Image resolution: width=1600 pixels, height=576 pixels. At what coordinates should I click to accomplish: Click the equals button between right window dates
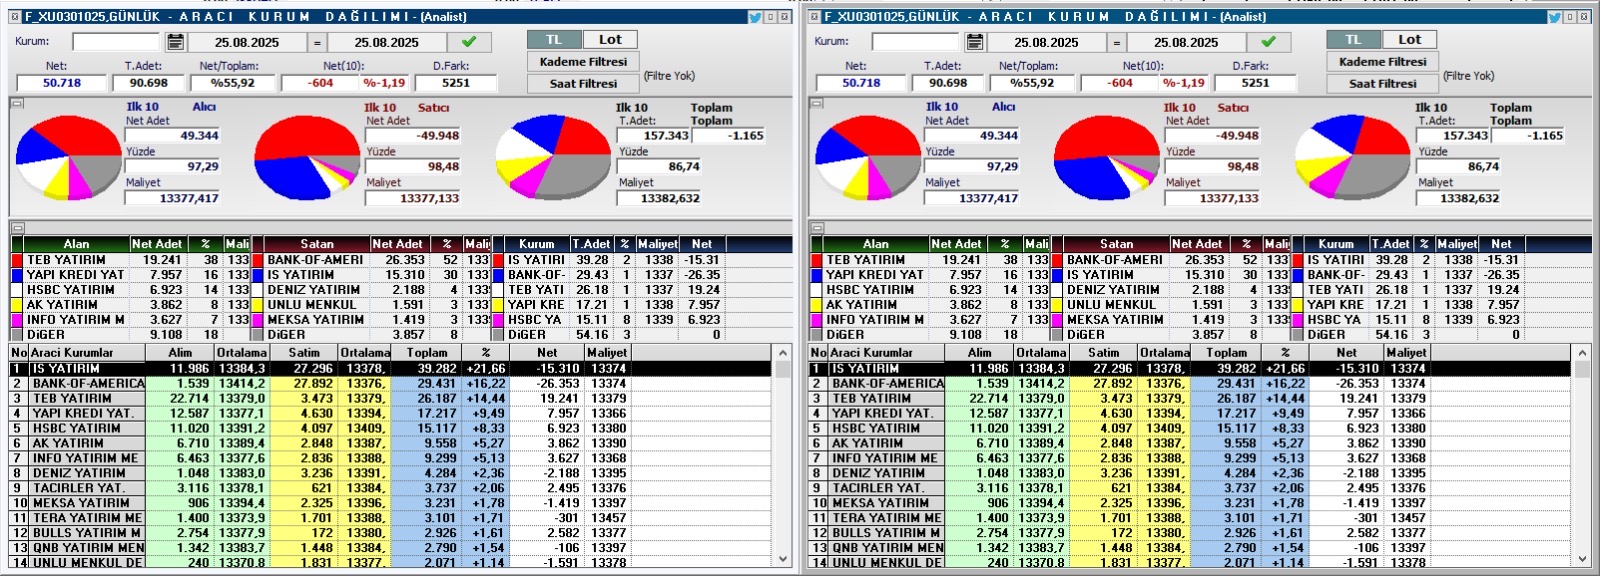(x=1117, y=42)
